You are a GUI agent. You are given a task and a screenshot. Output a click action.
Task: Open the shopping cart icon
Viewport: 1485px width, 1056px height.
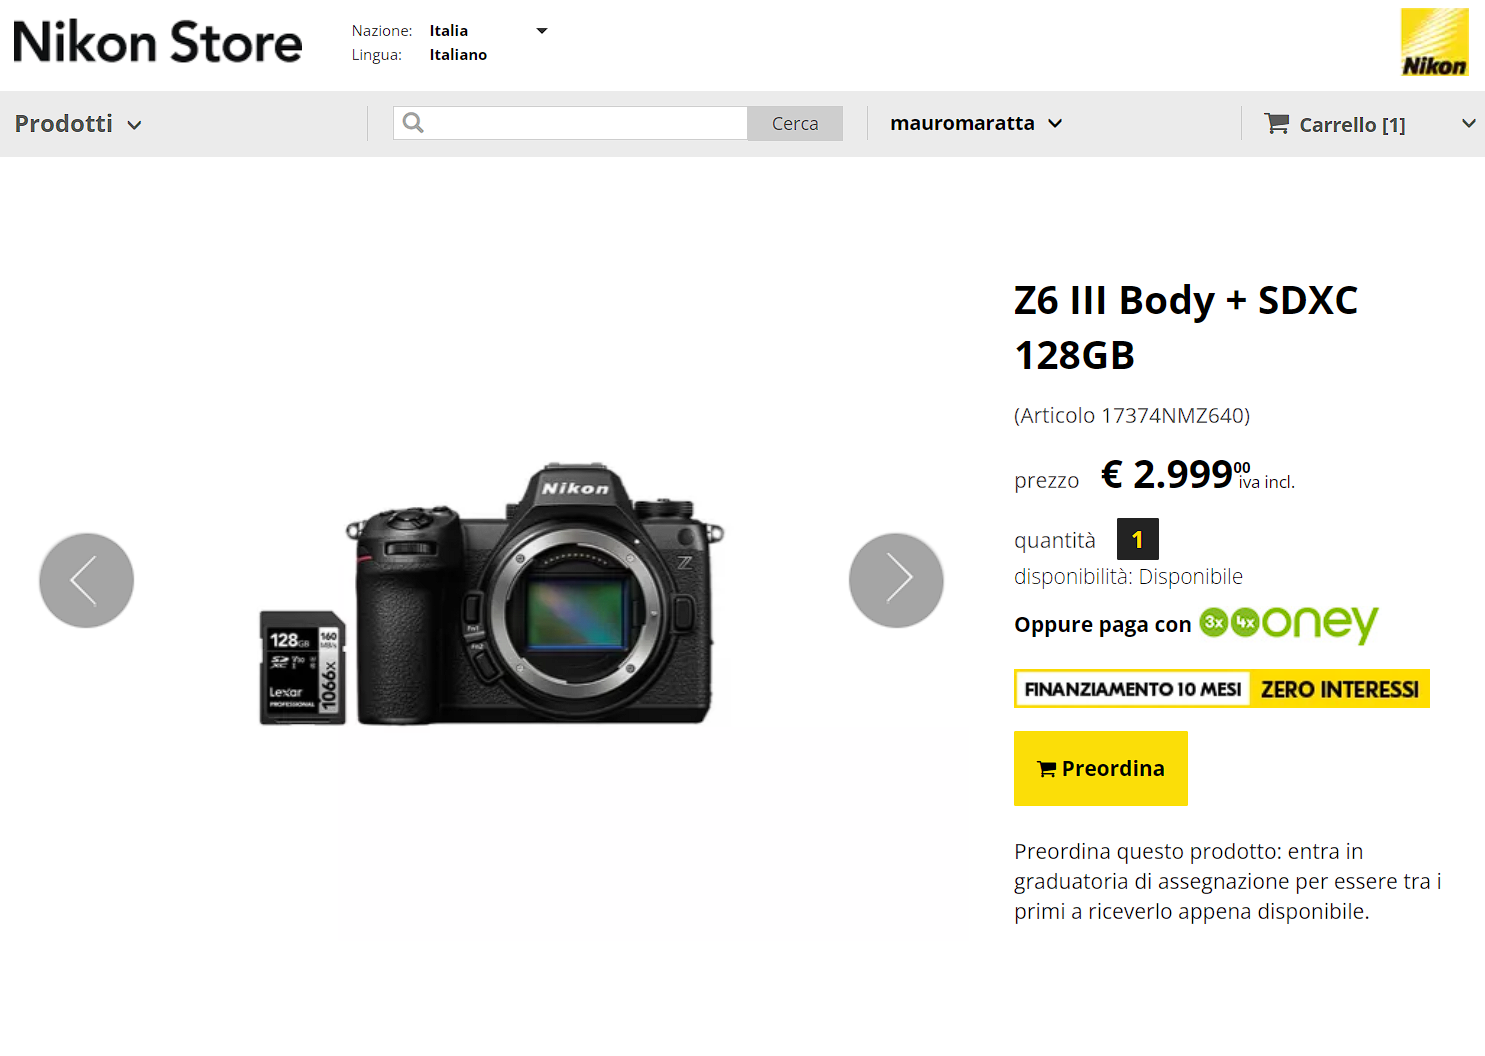click(x=1277, y=124)
